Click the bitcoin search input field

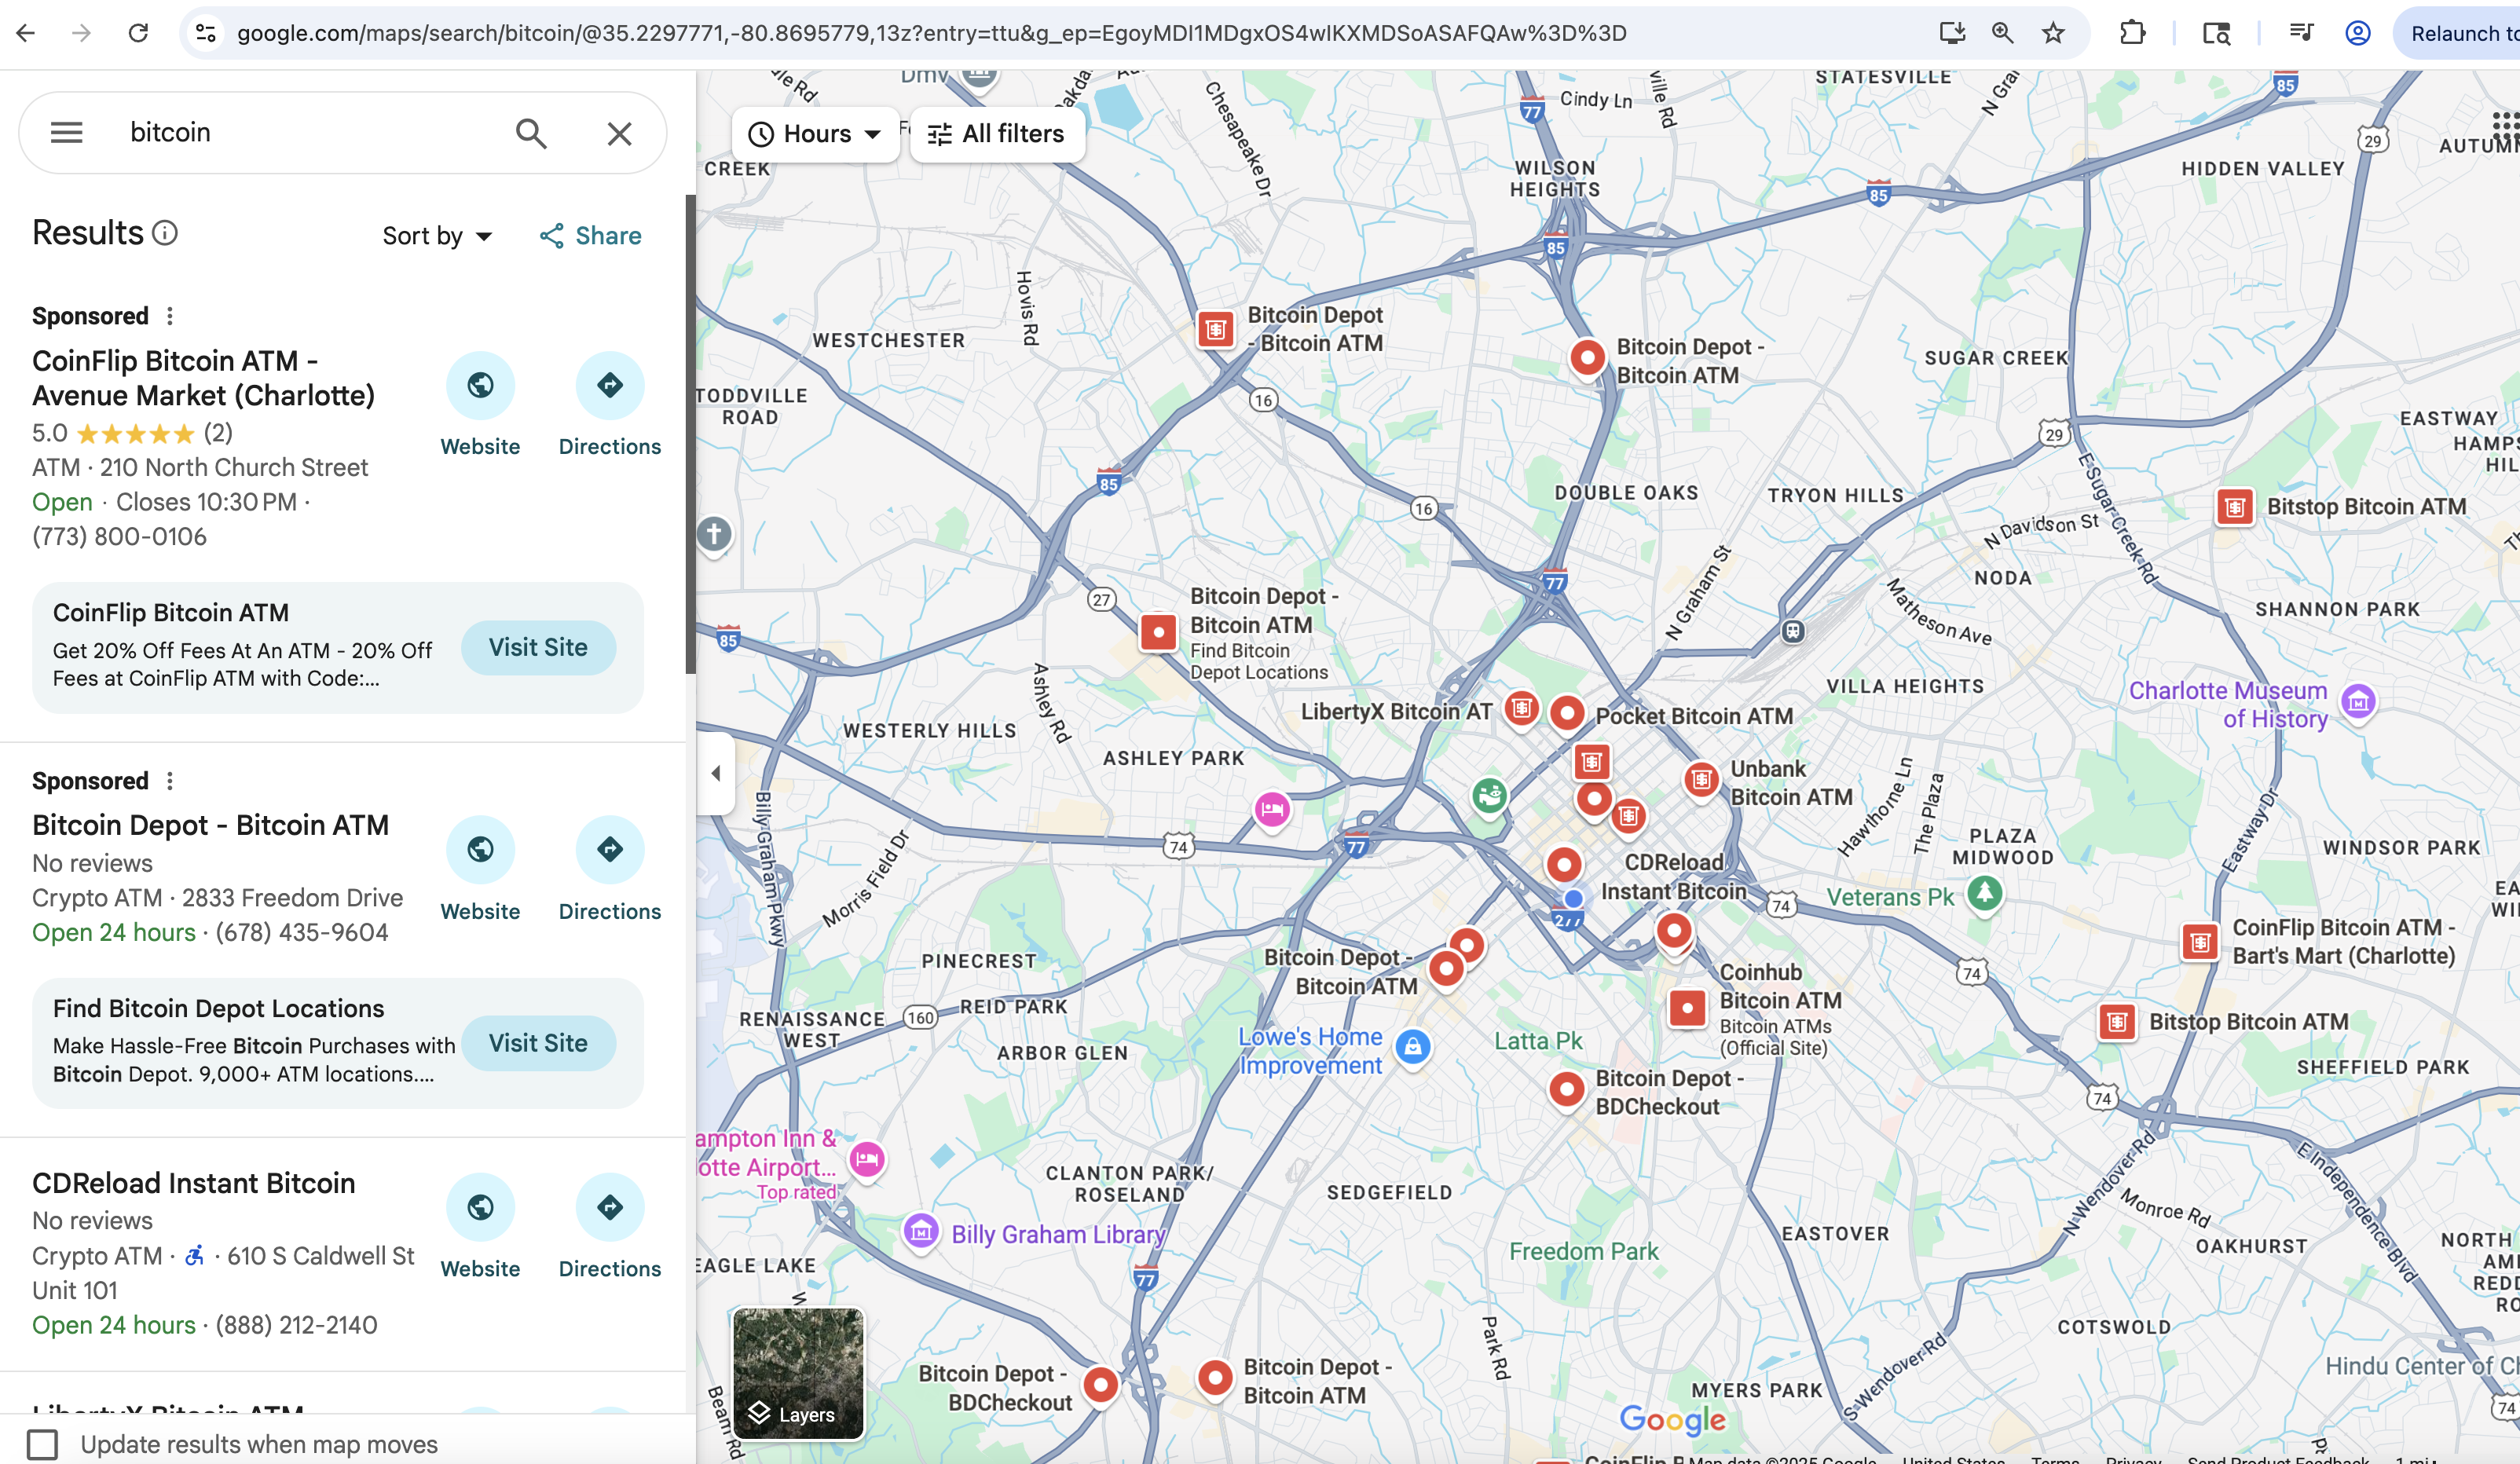310,133
